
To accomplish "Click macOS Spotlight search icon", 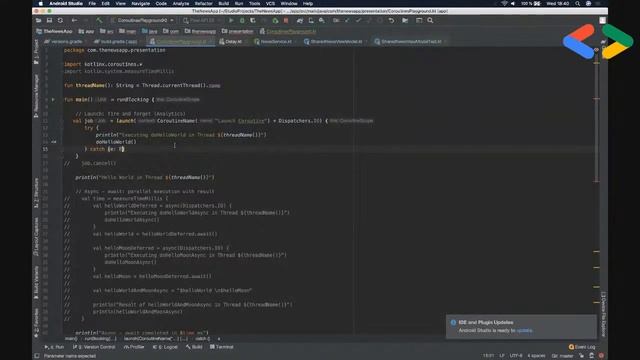I will click(578, 3).
